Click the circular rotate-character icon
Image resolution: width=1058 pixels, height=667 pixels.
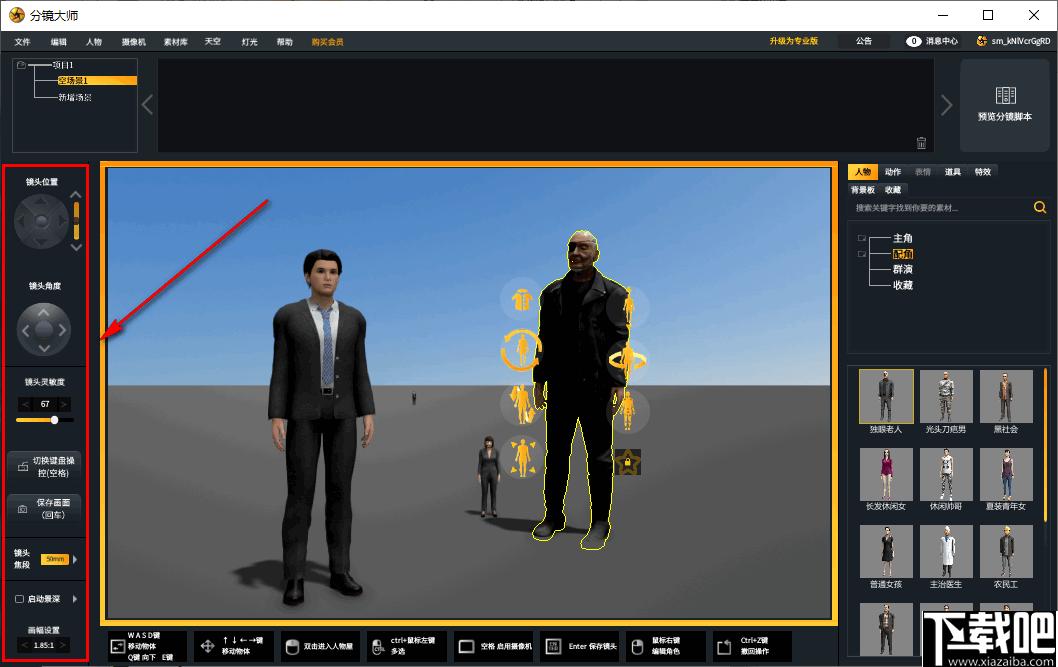pos(520,350)
